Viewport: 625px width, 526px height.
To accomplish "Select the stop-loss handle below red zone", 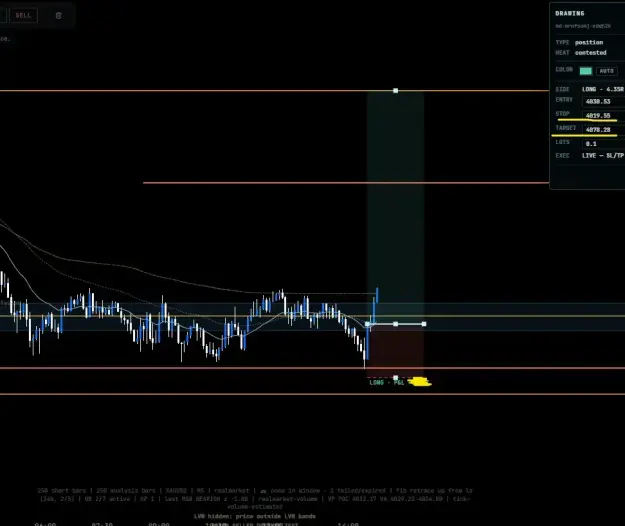I will (395, 377).
